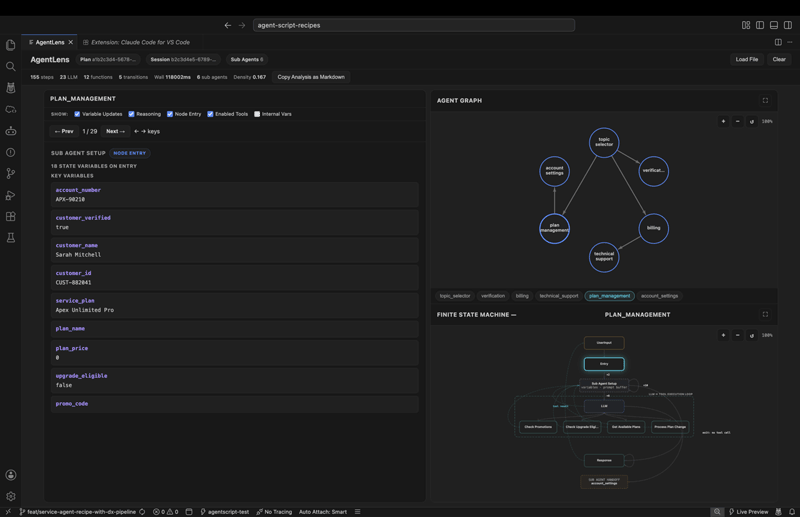
Task: Click the Entry node in the state machine
Action: (604, 364)
